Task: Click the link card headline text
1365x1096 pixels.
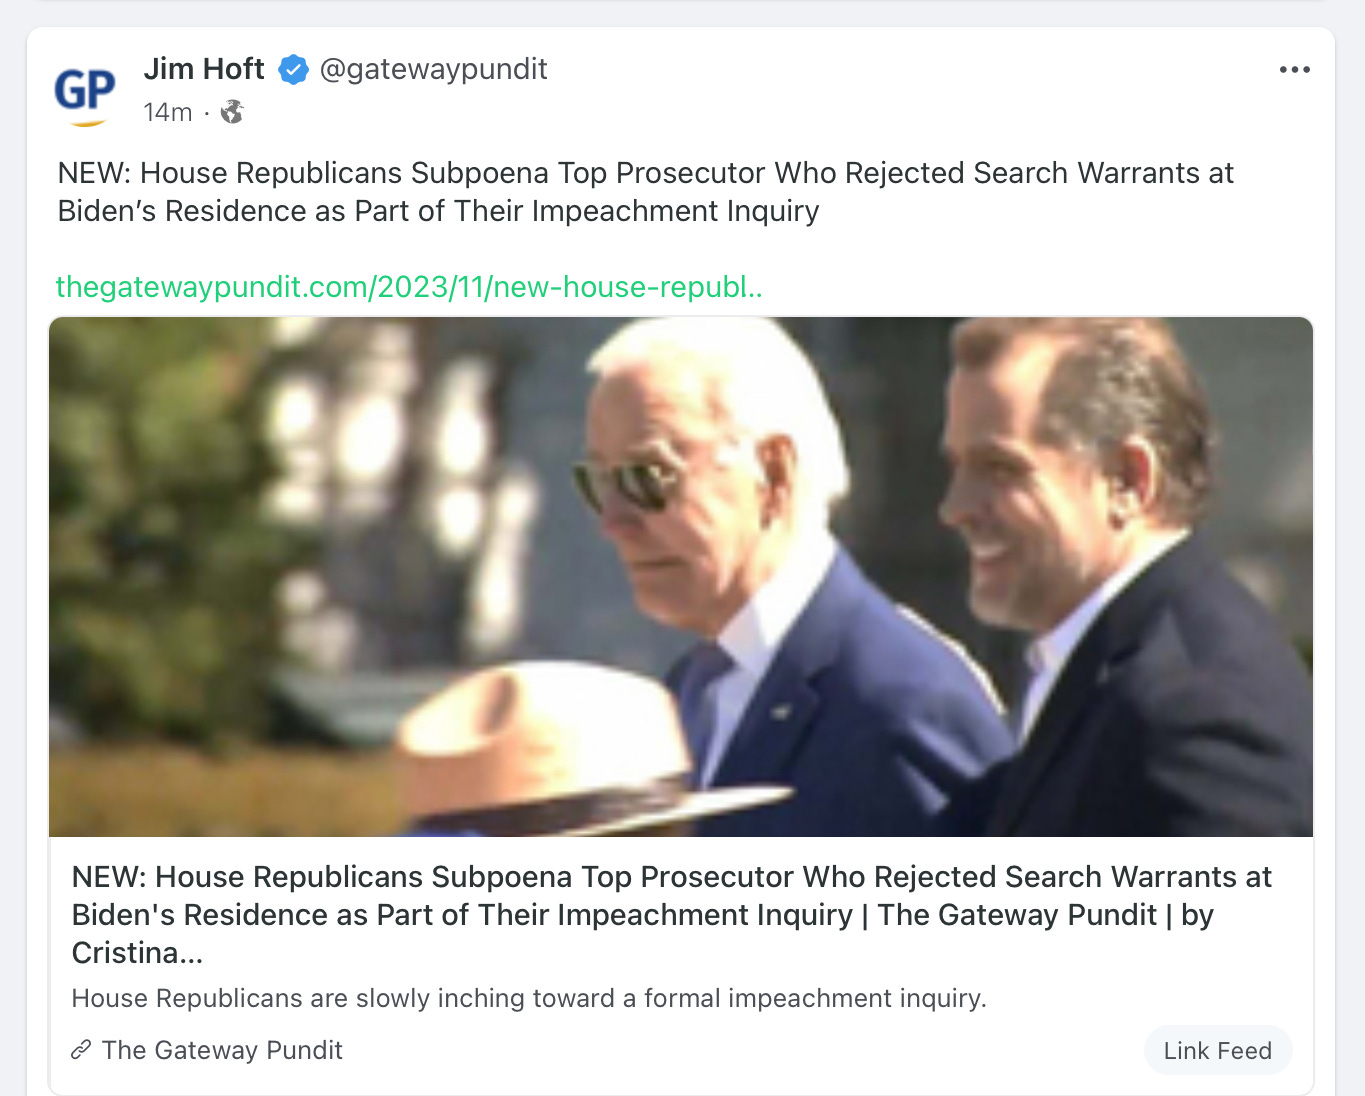Action: (671, 915)
